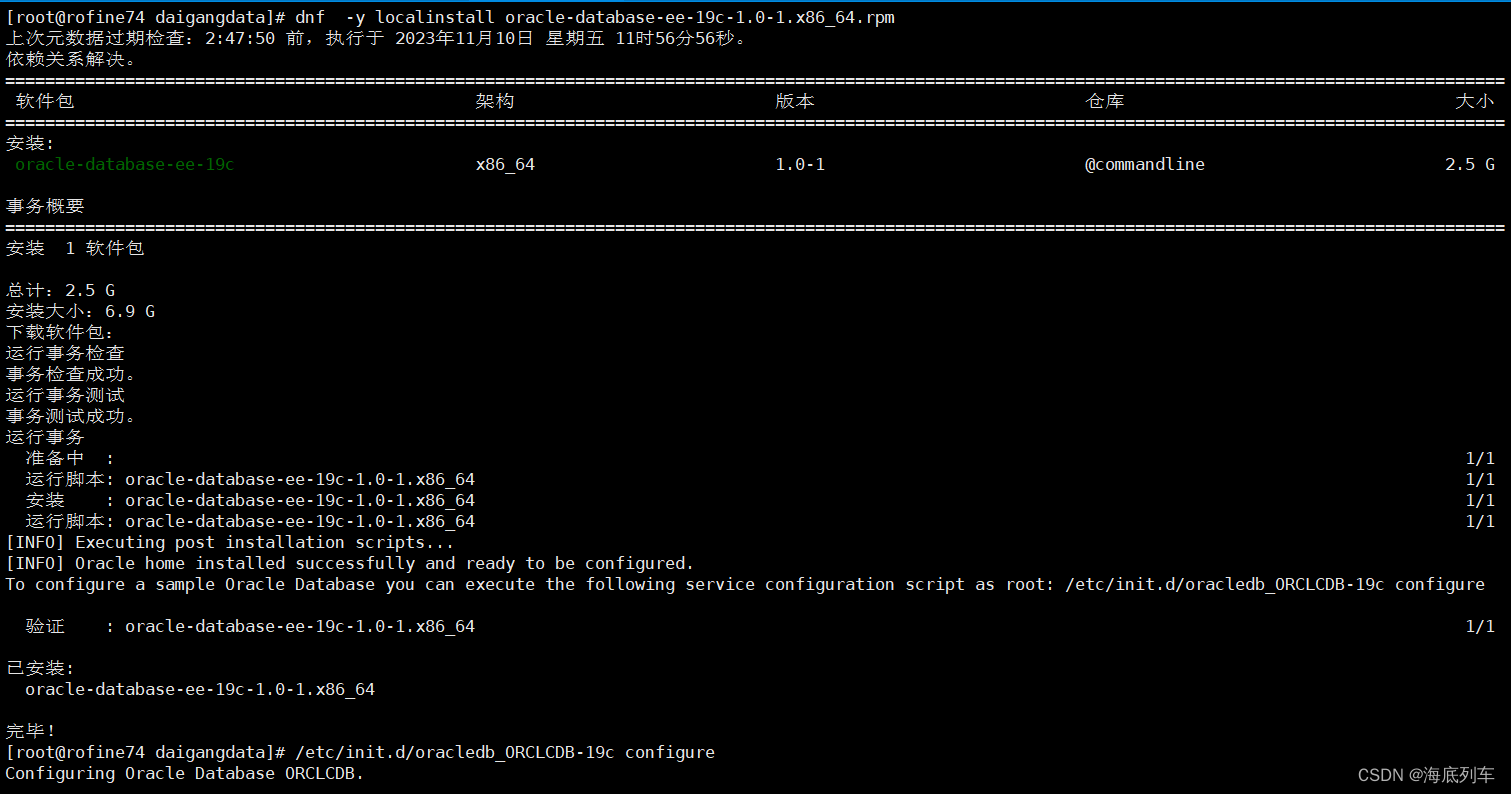The width and height of the screenshot is (1511, 794).
Task: Select the '上次元数据过期检查' line
Action: tap(376, 39)
